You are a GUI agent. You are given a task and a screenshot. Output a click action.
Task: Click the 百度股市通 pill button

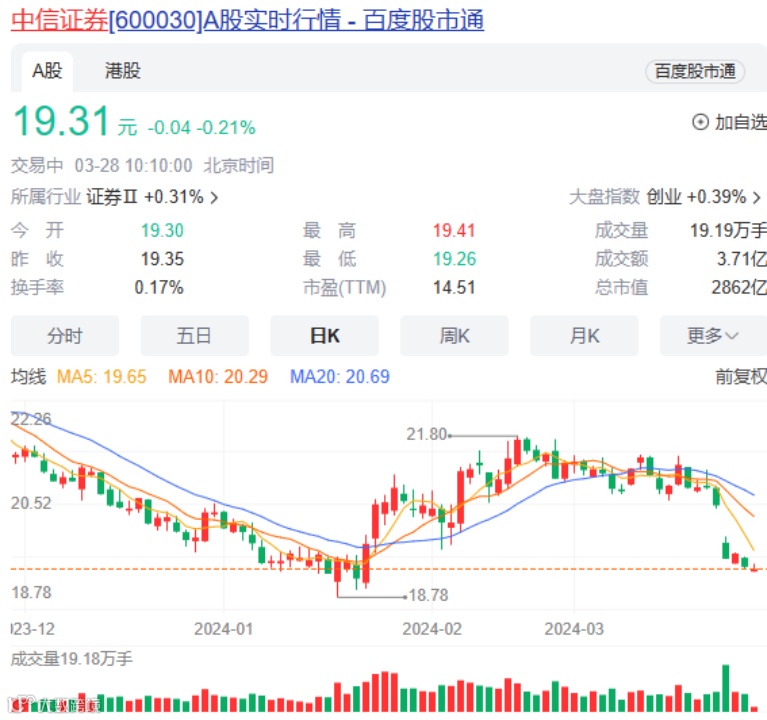coord(695,71)
